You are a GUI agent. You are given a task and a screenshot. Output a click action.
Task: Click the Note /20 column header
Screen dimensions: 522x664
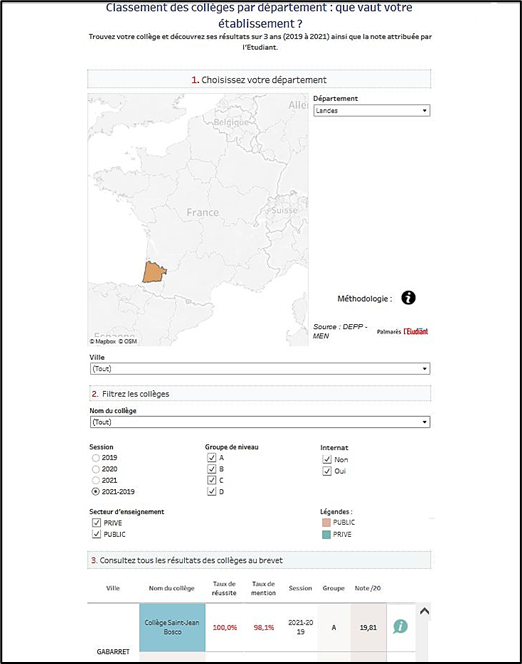pyautogui.click(x=367, y=588)
